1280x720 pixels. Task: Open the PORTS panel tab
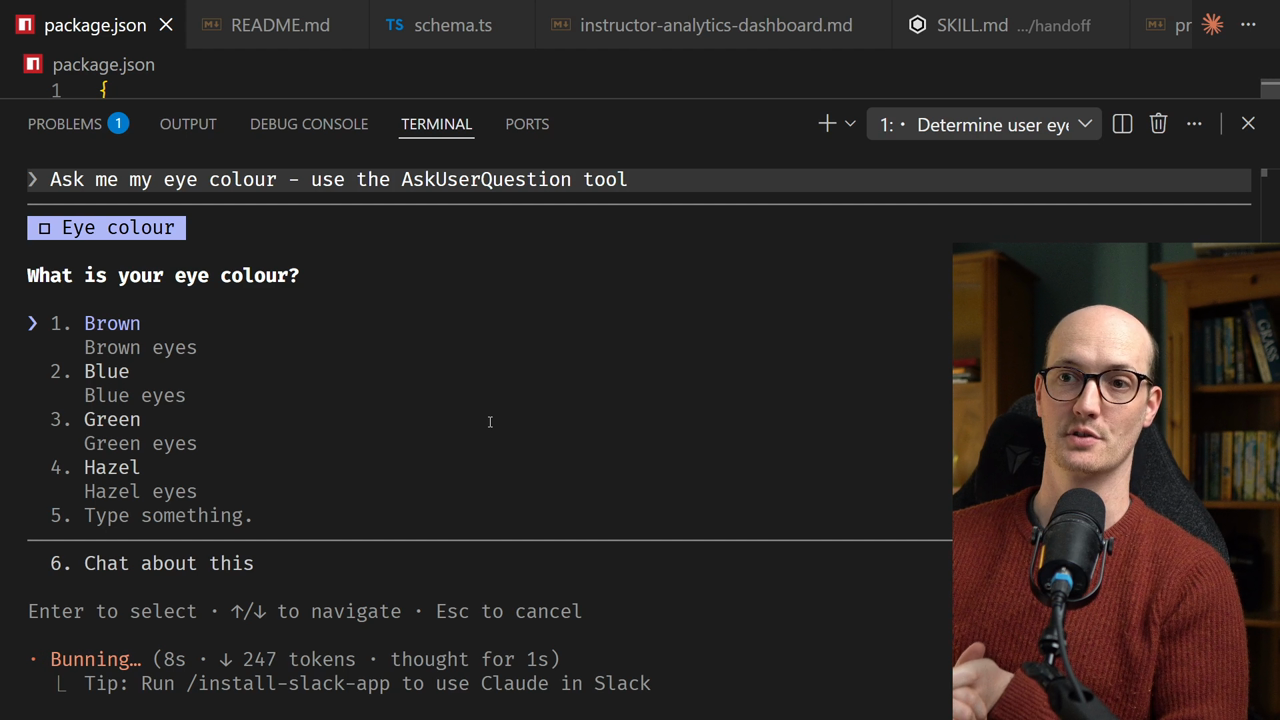pos(527,124)
